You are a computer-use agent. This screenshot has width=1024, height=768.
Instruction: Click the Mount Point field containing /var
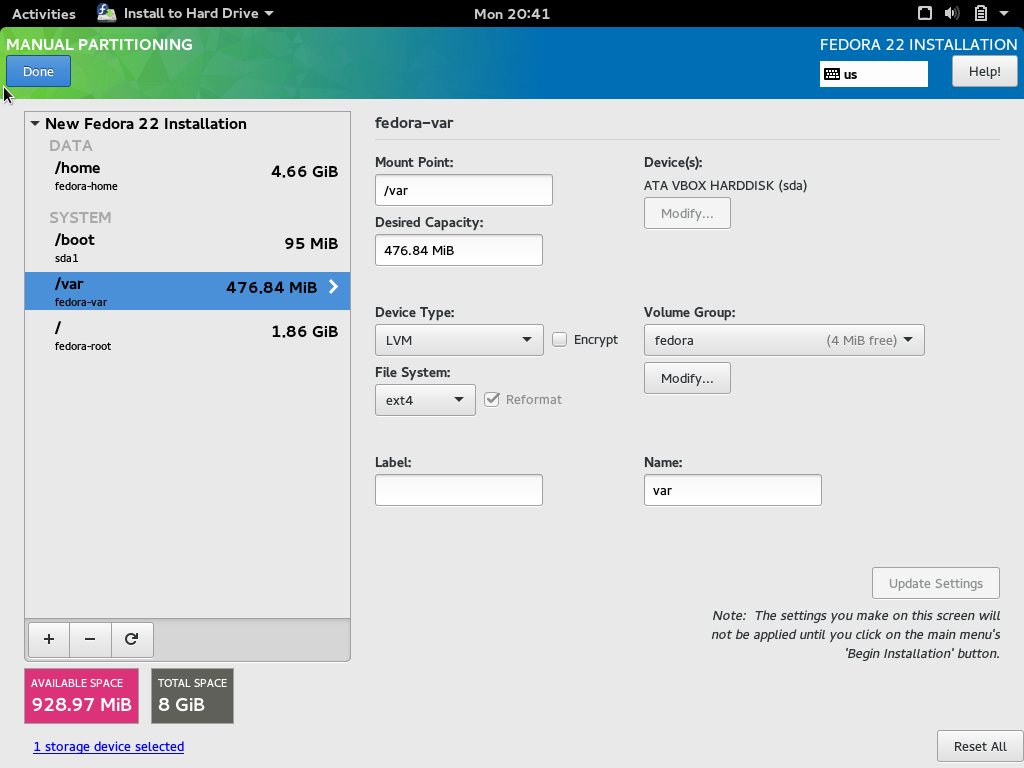point(464,190)
